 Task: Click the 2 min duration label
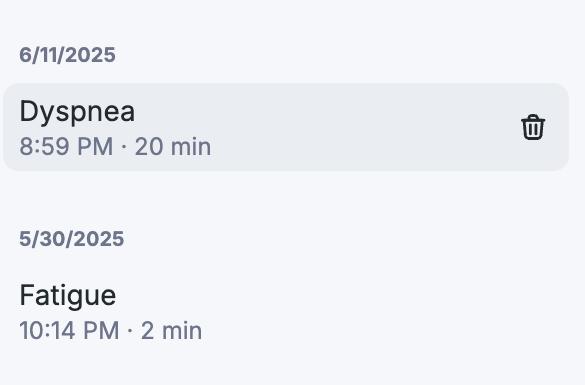click(171, 331)
